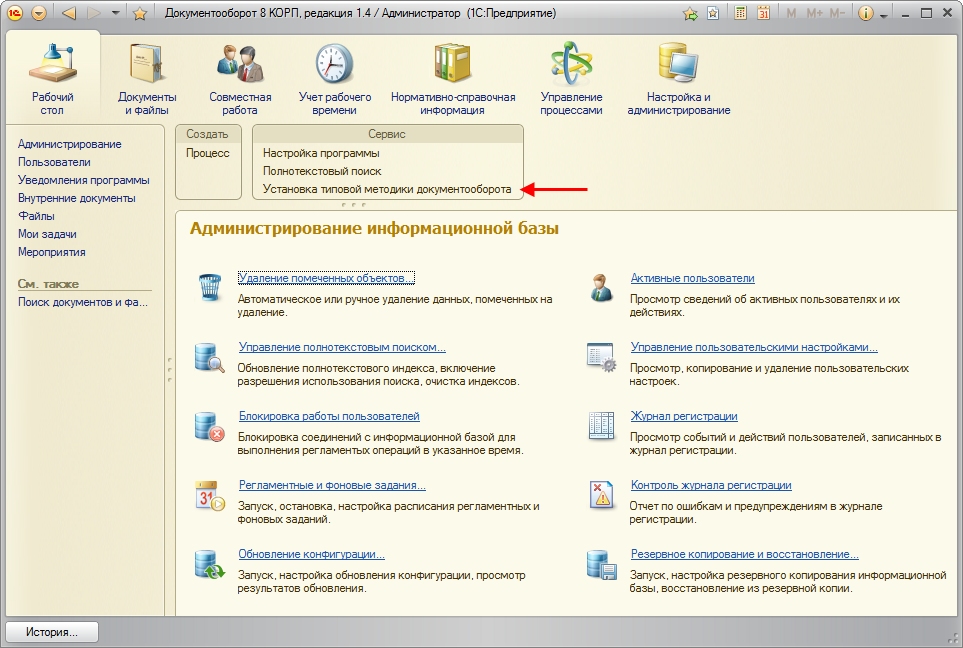Screen dimensions: 963x648
Task: Open Файлы in navigation panel
Action: (x=36, y=216)
